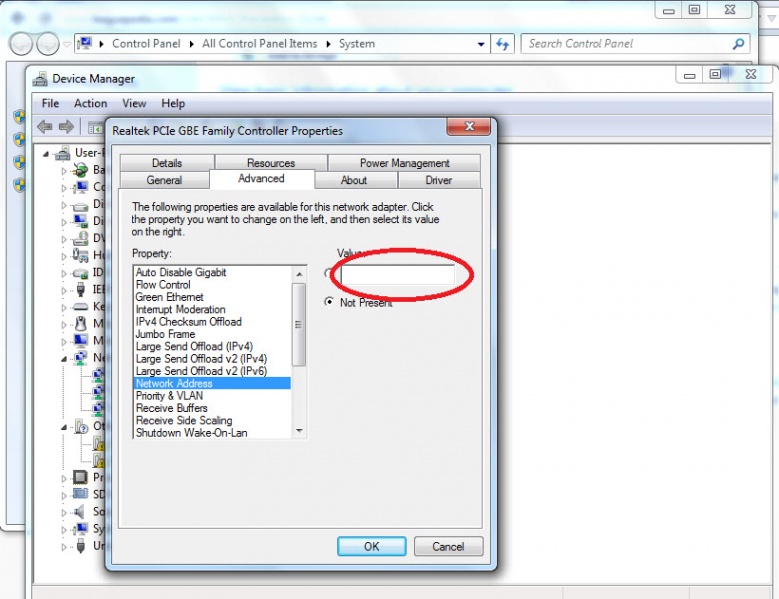Select the Human Interface Devices icon
The height and width of the screenshot is (599, 779).
[80, 255]
